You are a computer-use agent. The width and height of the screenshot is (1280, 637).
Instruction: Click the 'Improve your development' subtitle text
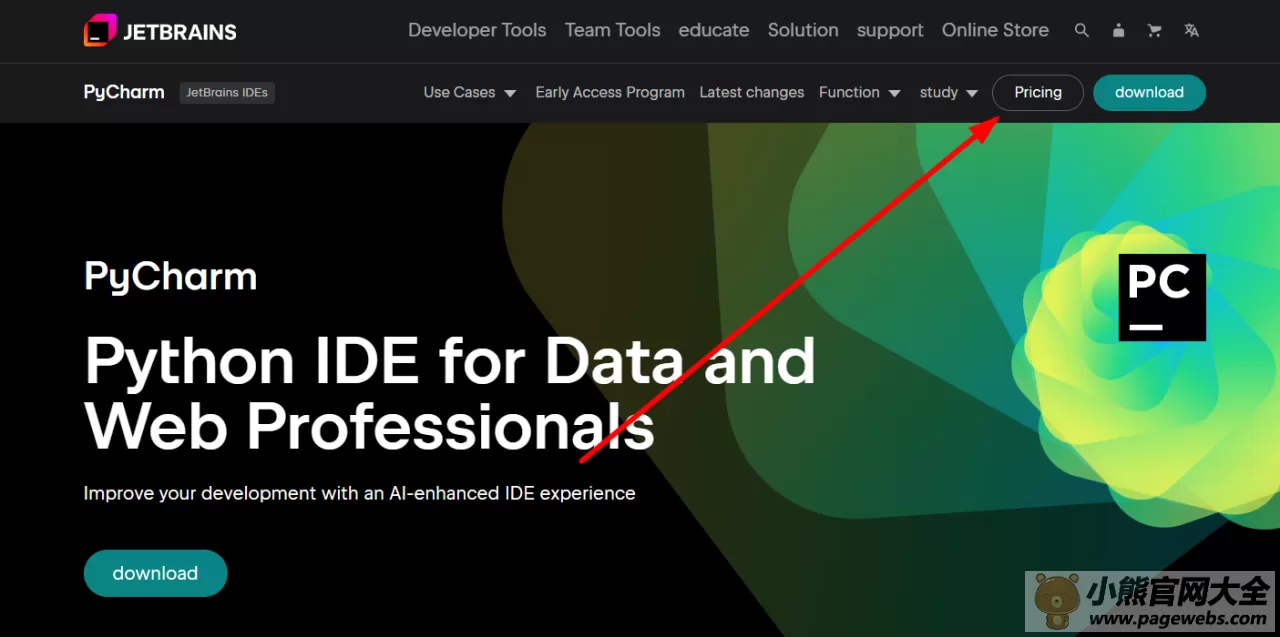(360, 493)
